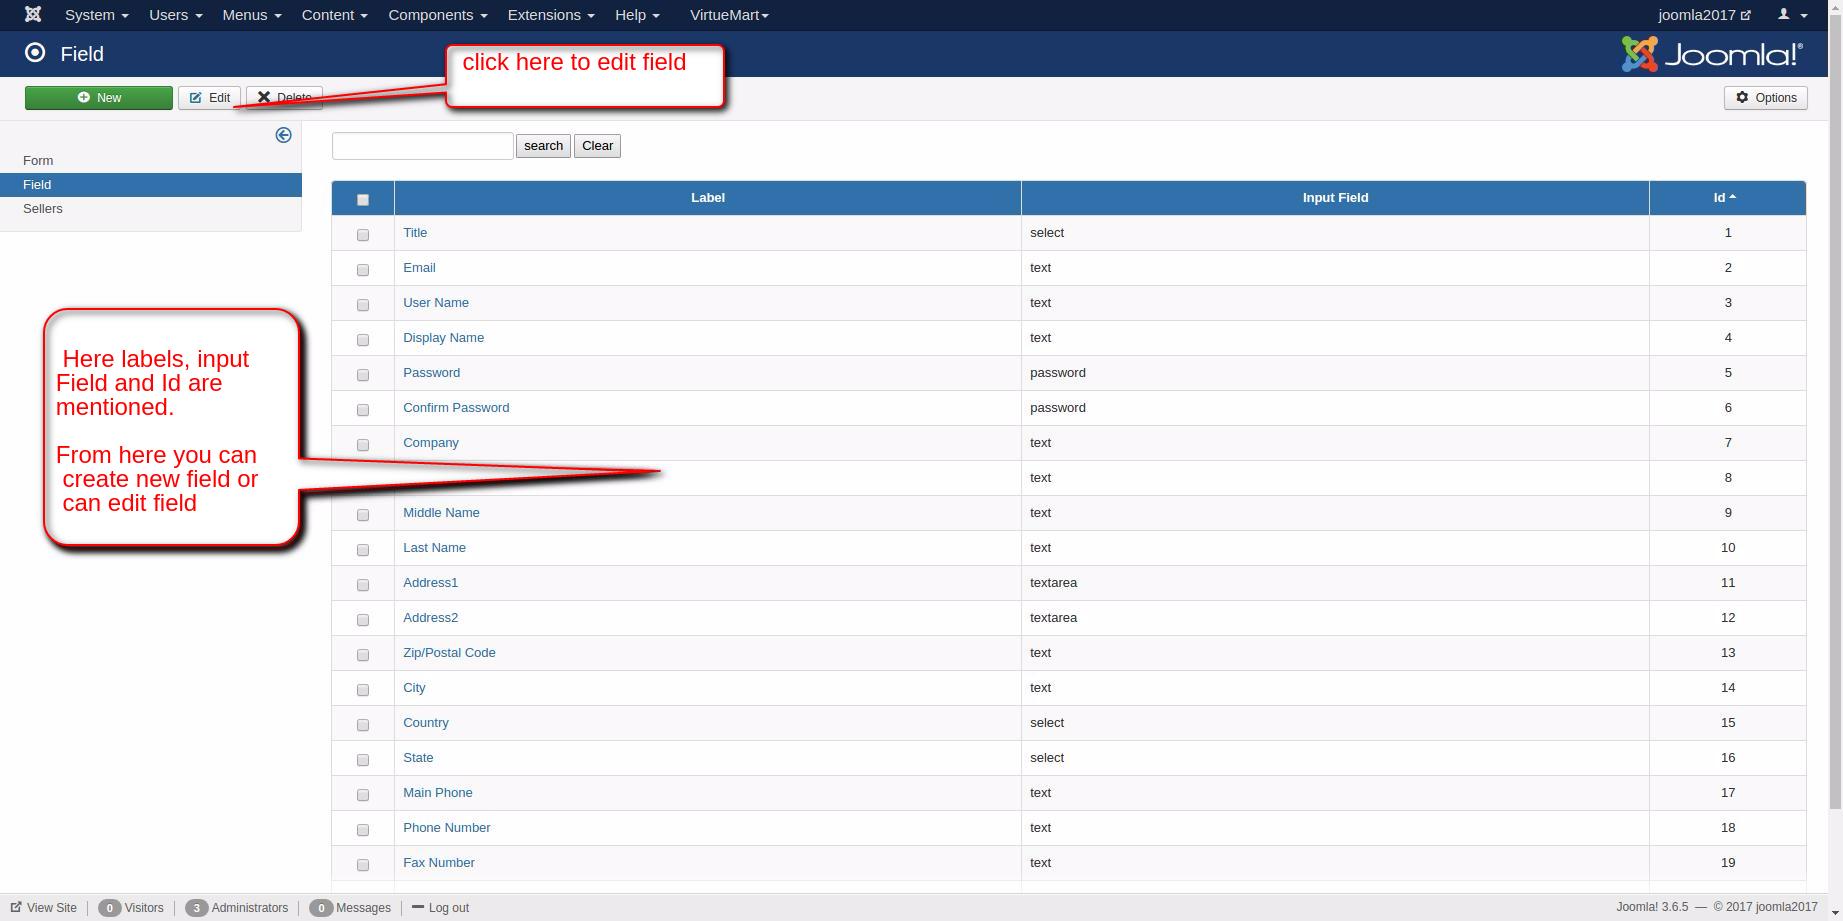Open the Last Name field link

coord(434,548)
